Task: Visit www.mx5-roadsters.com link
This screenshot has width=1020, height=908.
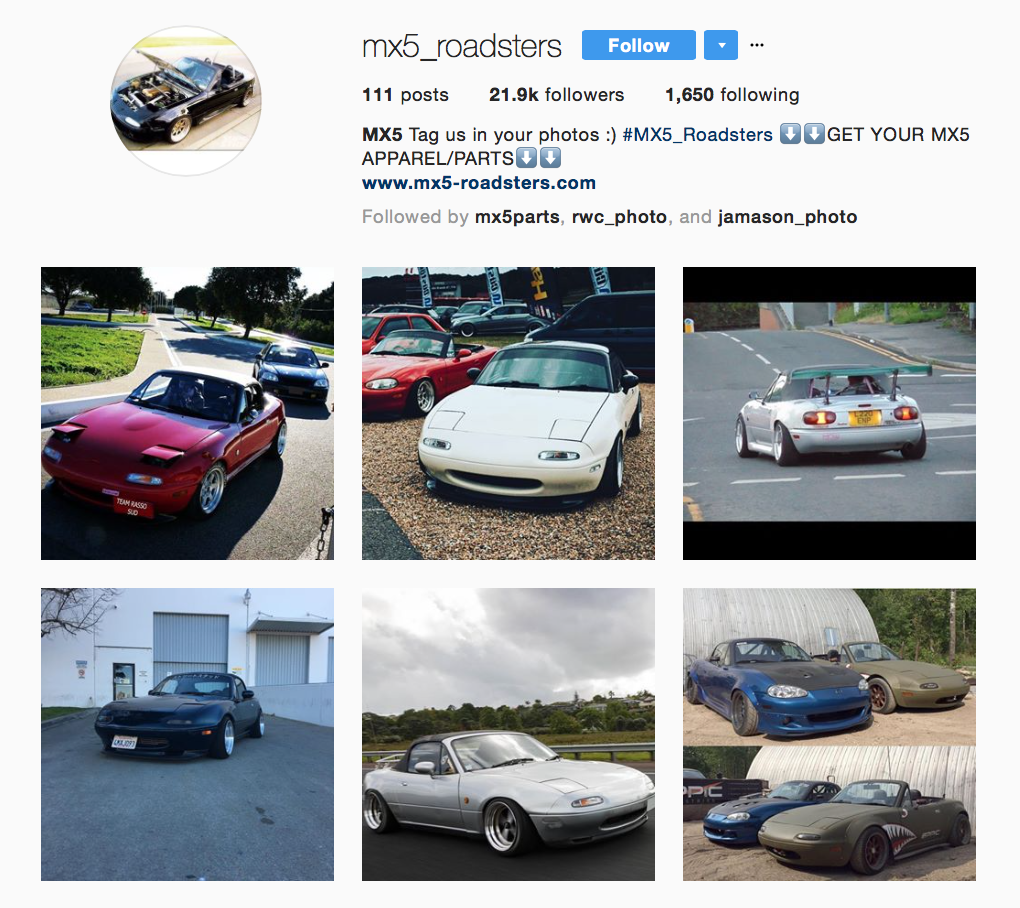Action: click(x=479, y=183)
